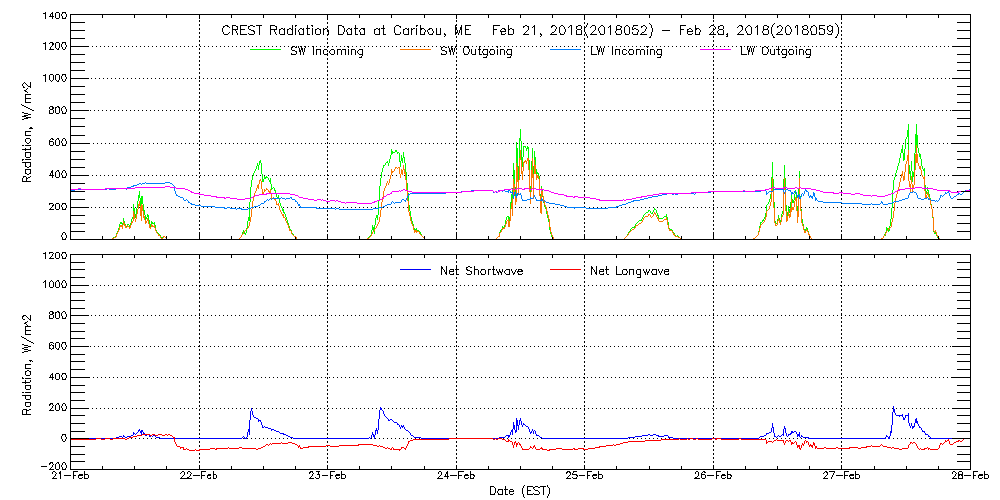
Task: Click the -200 tick on lower chart
Action: (50, 467)
